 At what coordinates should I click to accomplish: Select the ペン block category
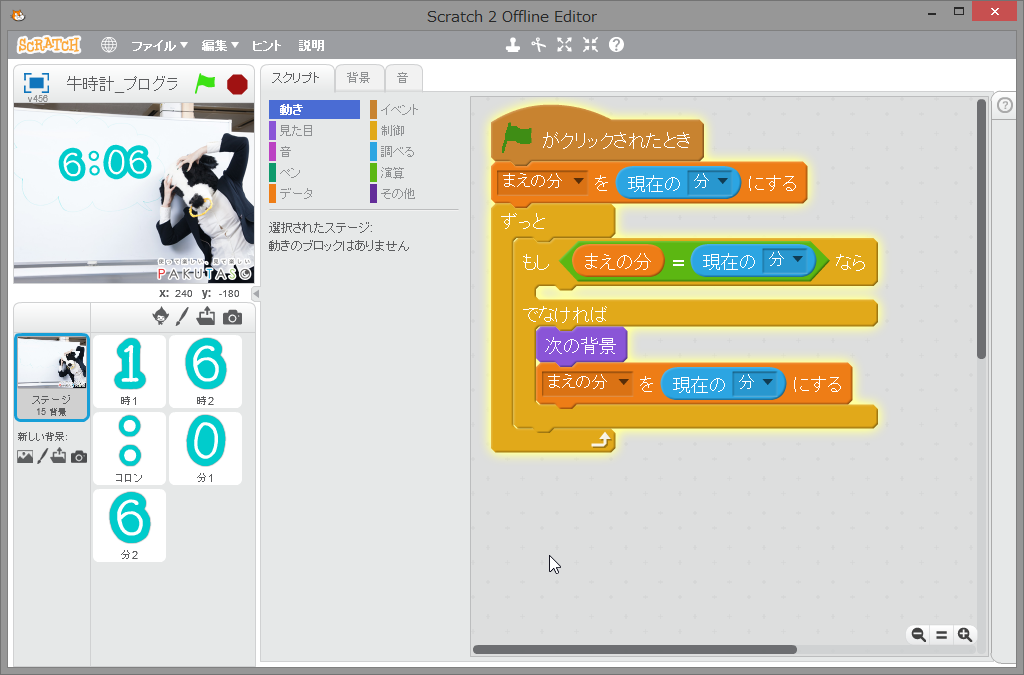(x=314, y=172)
